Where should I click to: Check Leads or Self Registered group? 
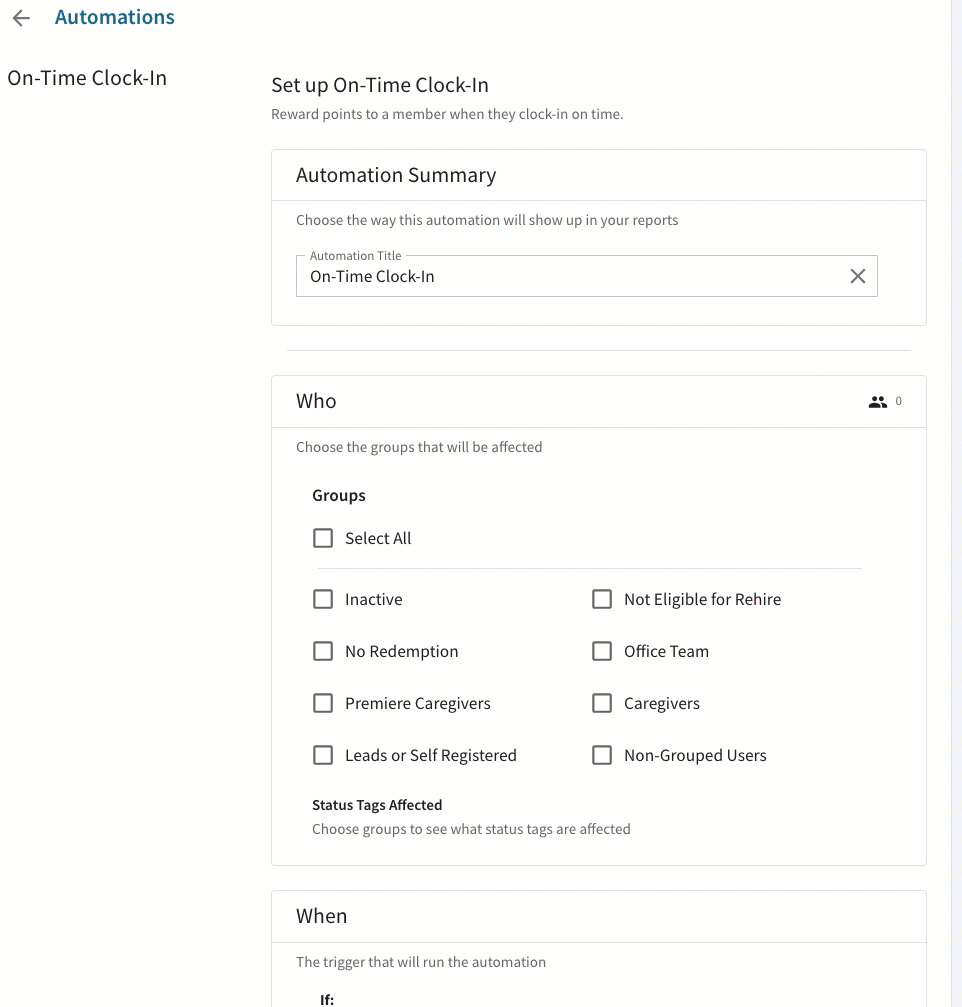323,755
